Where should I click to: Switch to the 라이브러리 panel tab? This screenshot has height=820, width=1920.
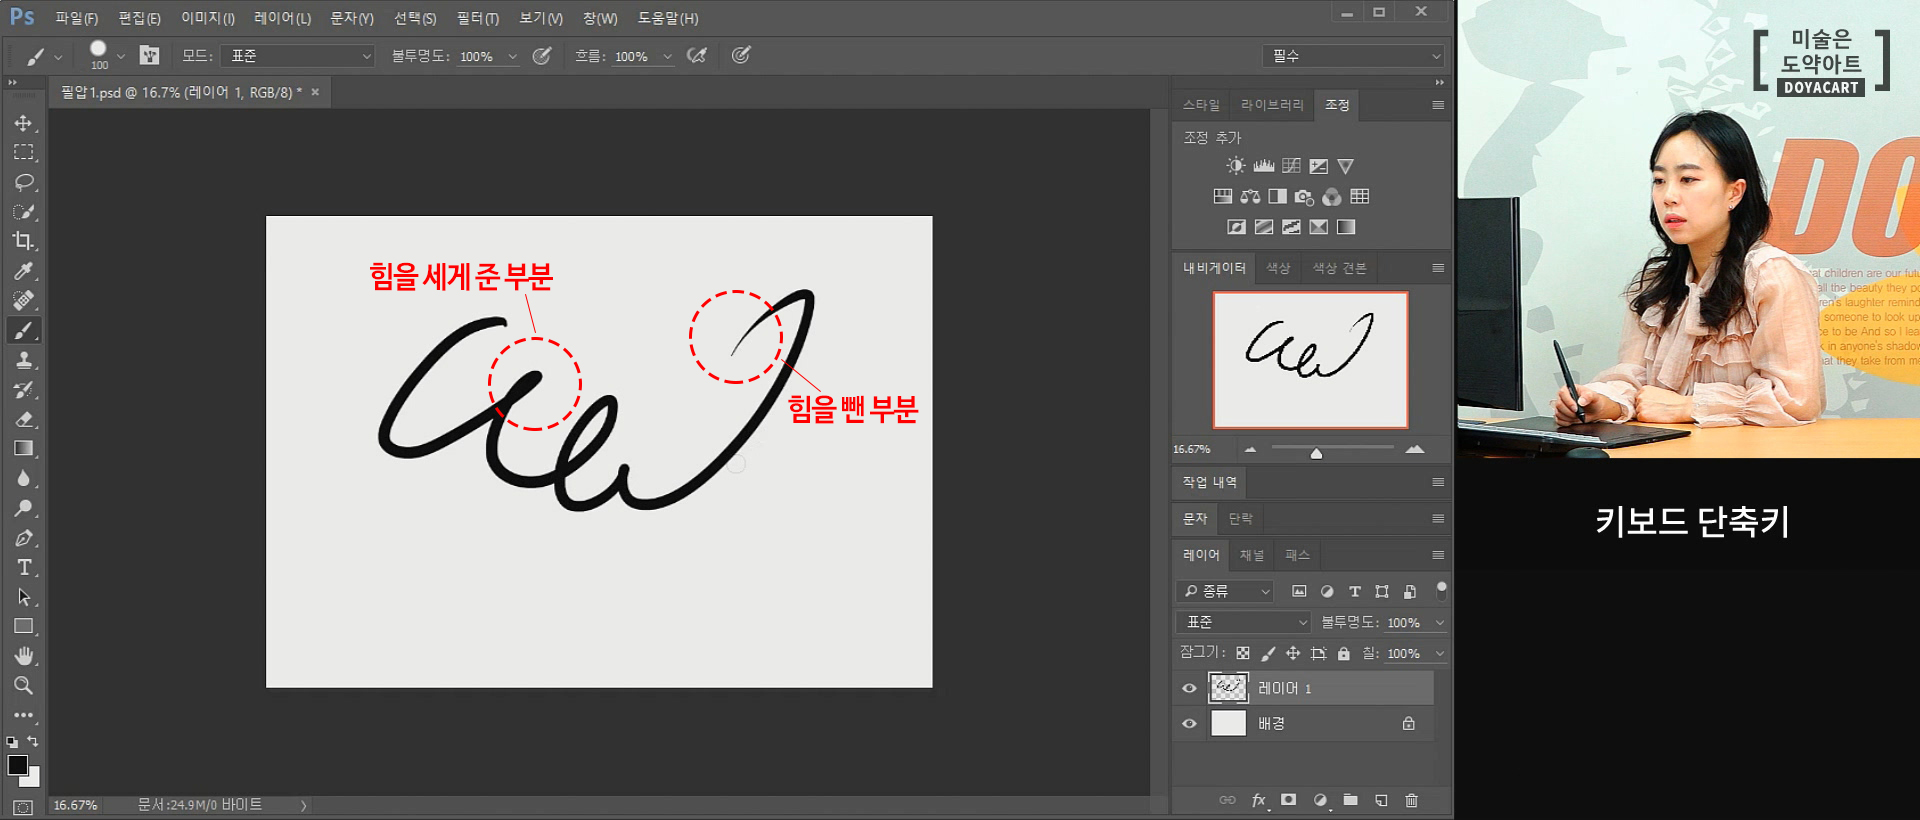(1271, 105)
